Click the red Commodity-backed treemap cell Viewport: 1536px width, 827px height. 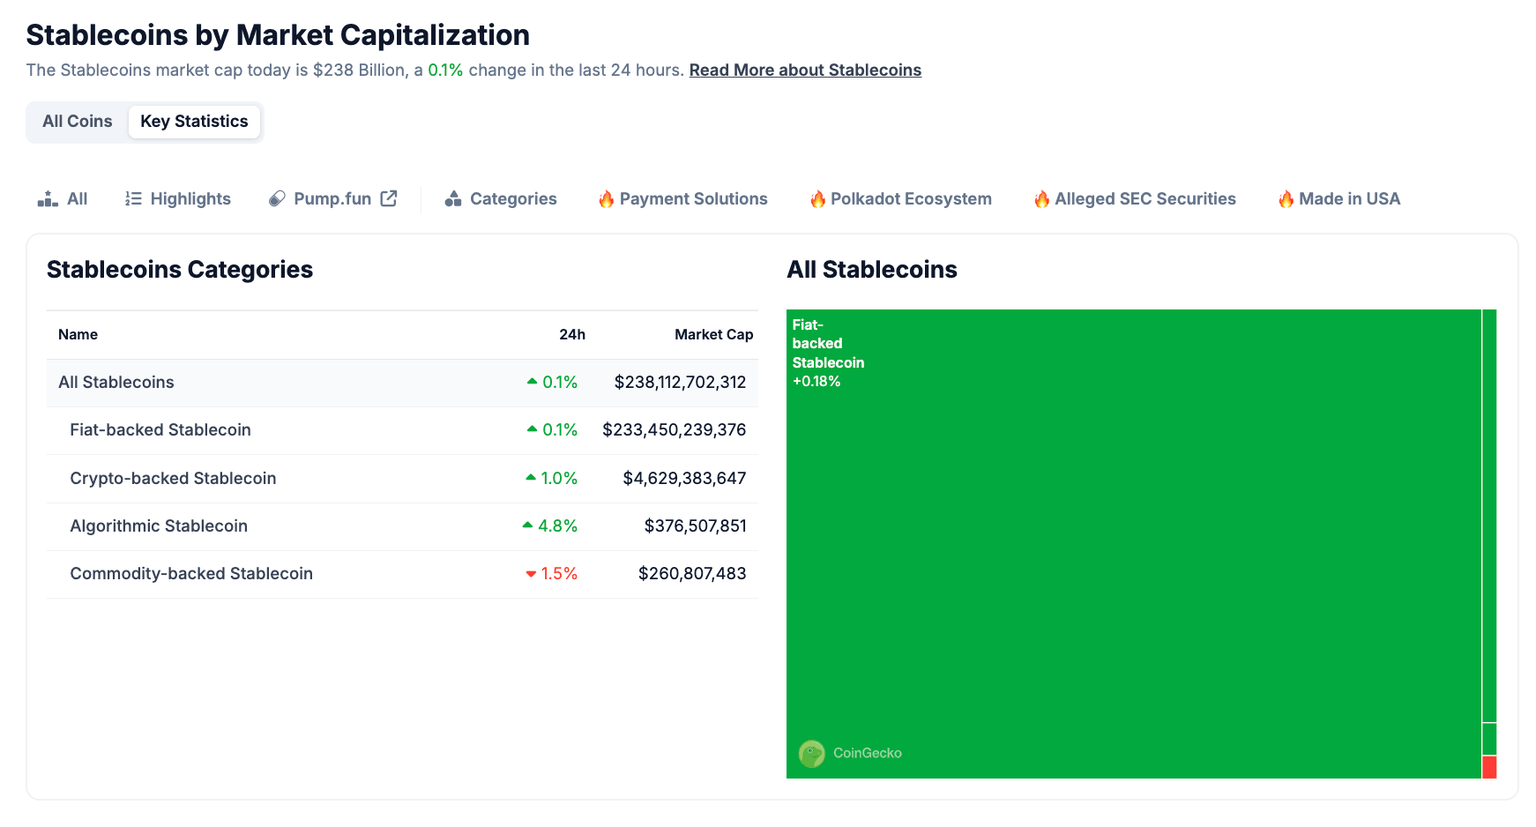[x=1489, y=768]
